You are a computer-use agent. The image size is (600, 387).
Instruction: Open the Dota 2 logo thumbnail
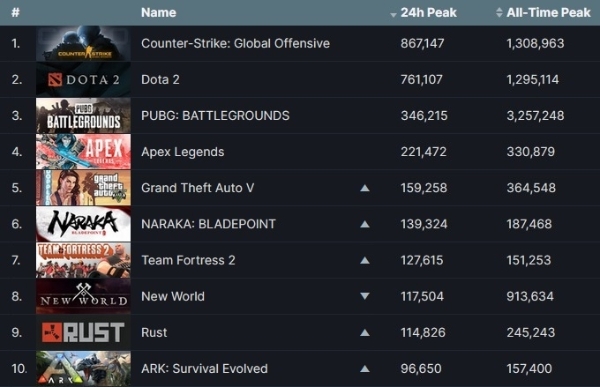(x=83, y=80)
